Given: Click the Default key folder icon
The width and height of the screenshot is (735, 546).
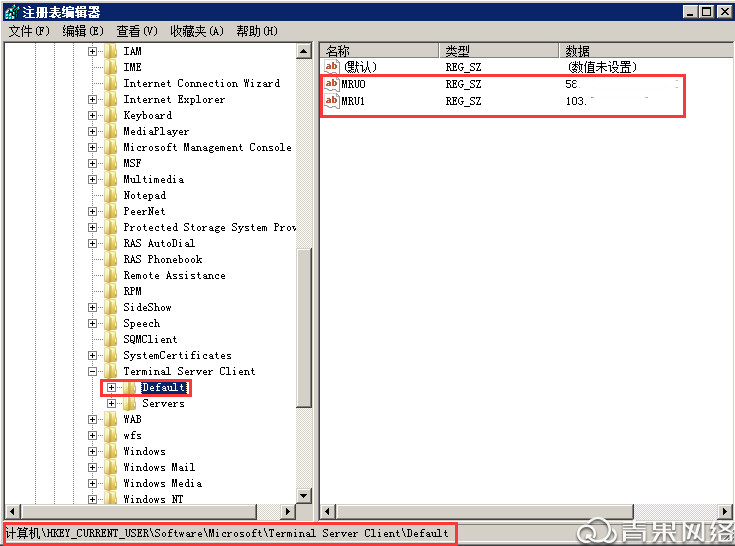Looking at the screenshot, I should (130, 388).
